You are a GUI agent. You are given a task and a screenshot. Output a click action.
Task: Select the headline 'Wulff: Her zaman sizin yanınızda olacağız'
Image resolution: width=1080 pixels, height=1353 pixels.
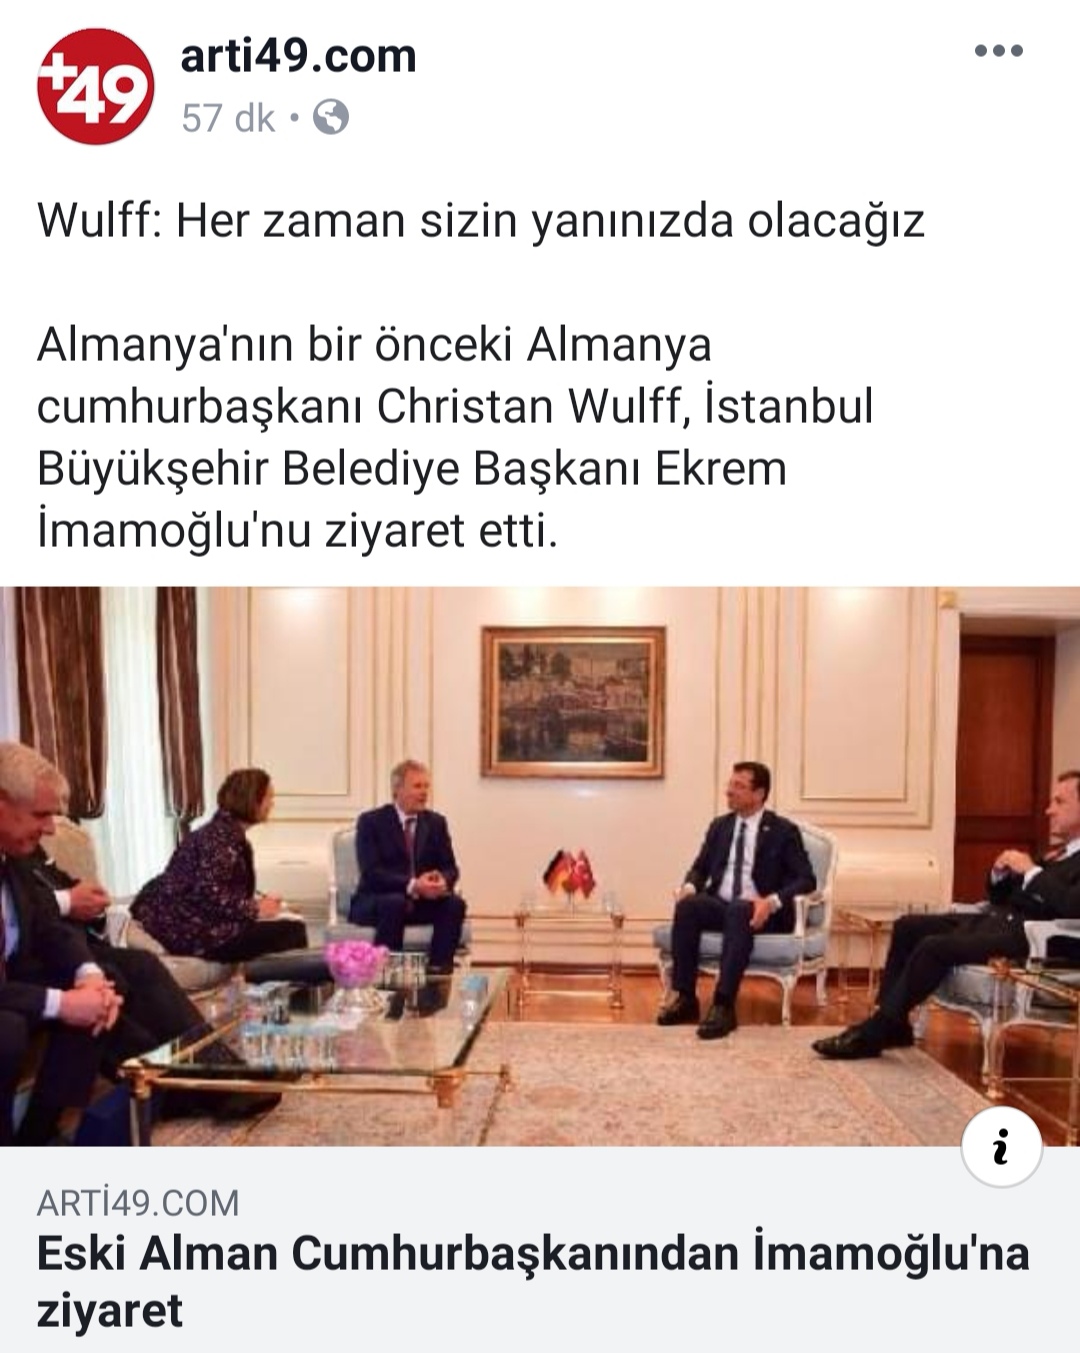point(481,221)
